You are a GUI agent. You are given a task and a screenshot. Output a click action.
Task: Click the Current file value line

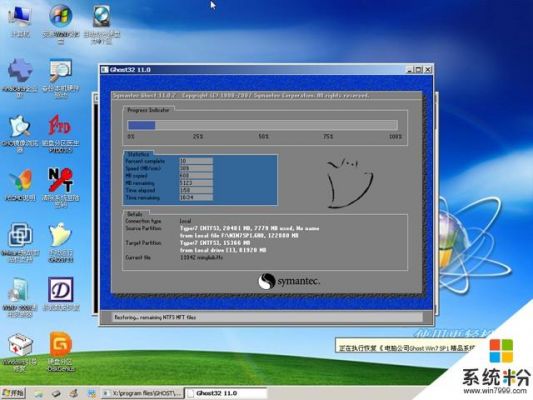point(201,258)
